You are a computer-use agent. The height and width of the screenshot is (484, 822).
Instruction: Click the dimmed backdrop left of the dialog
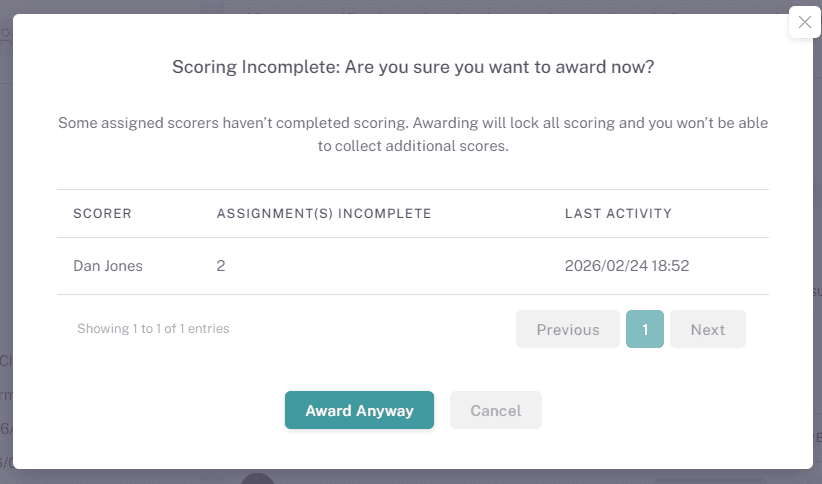click(6, 250)
